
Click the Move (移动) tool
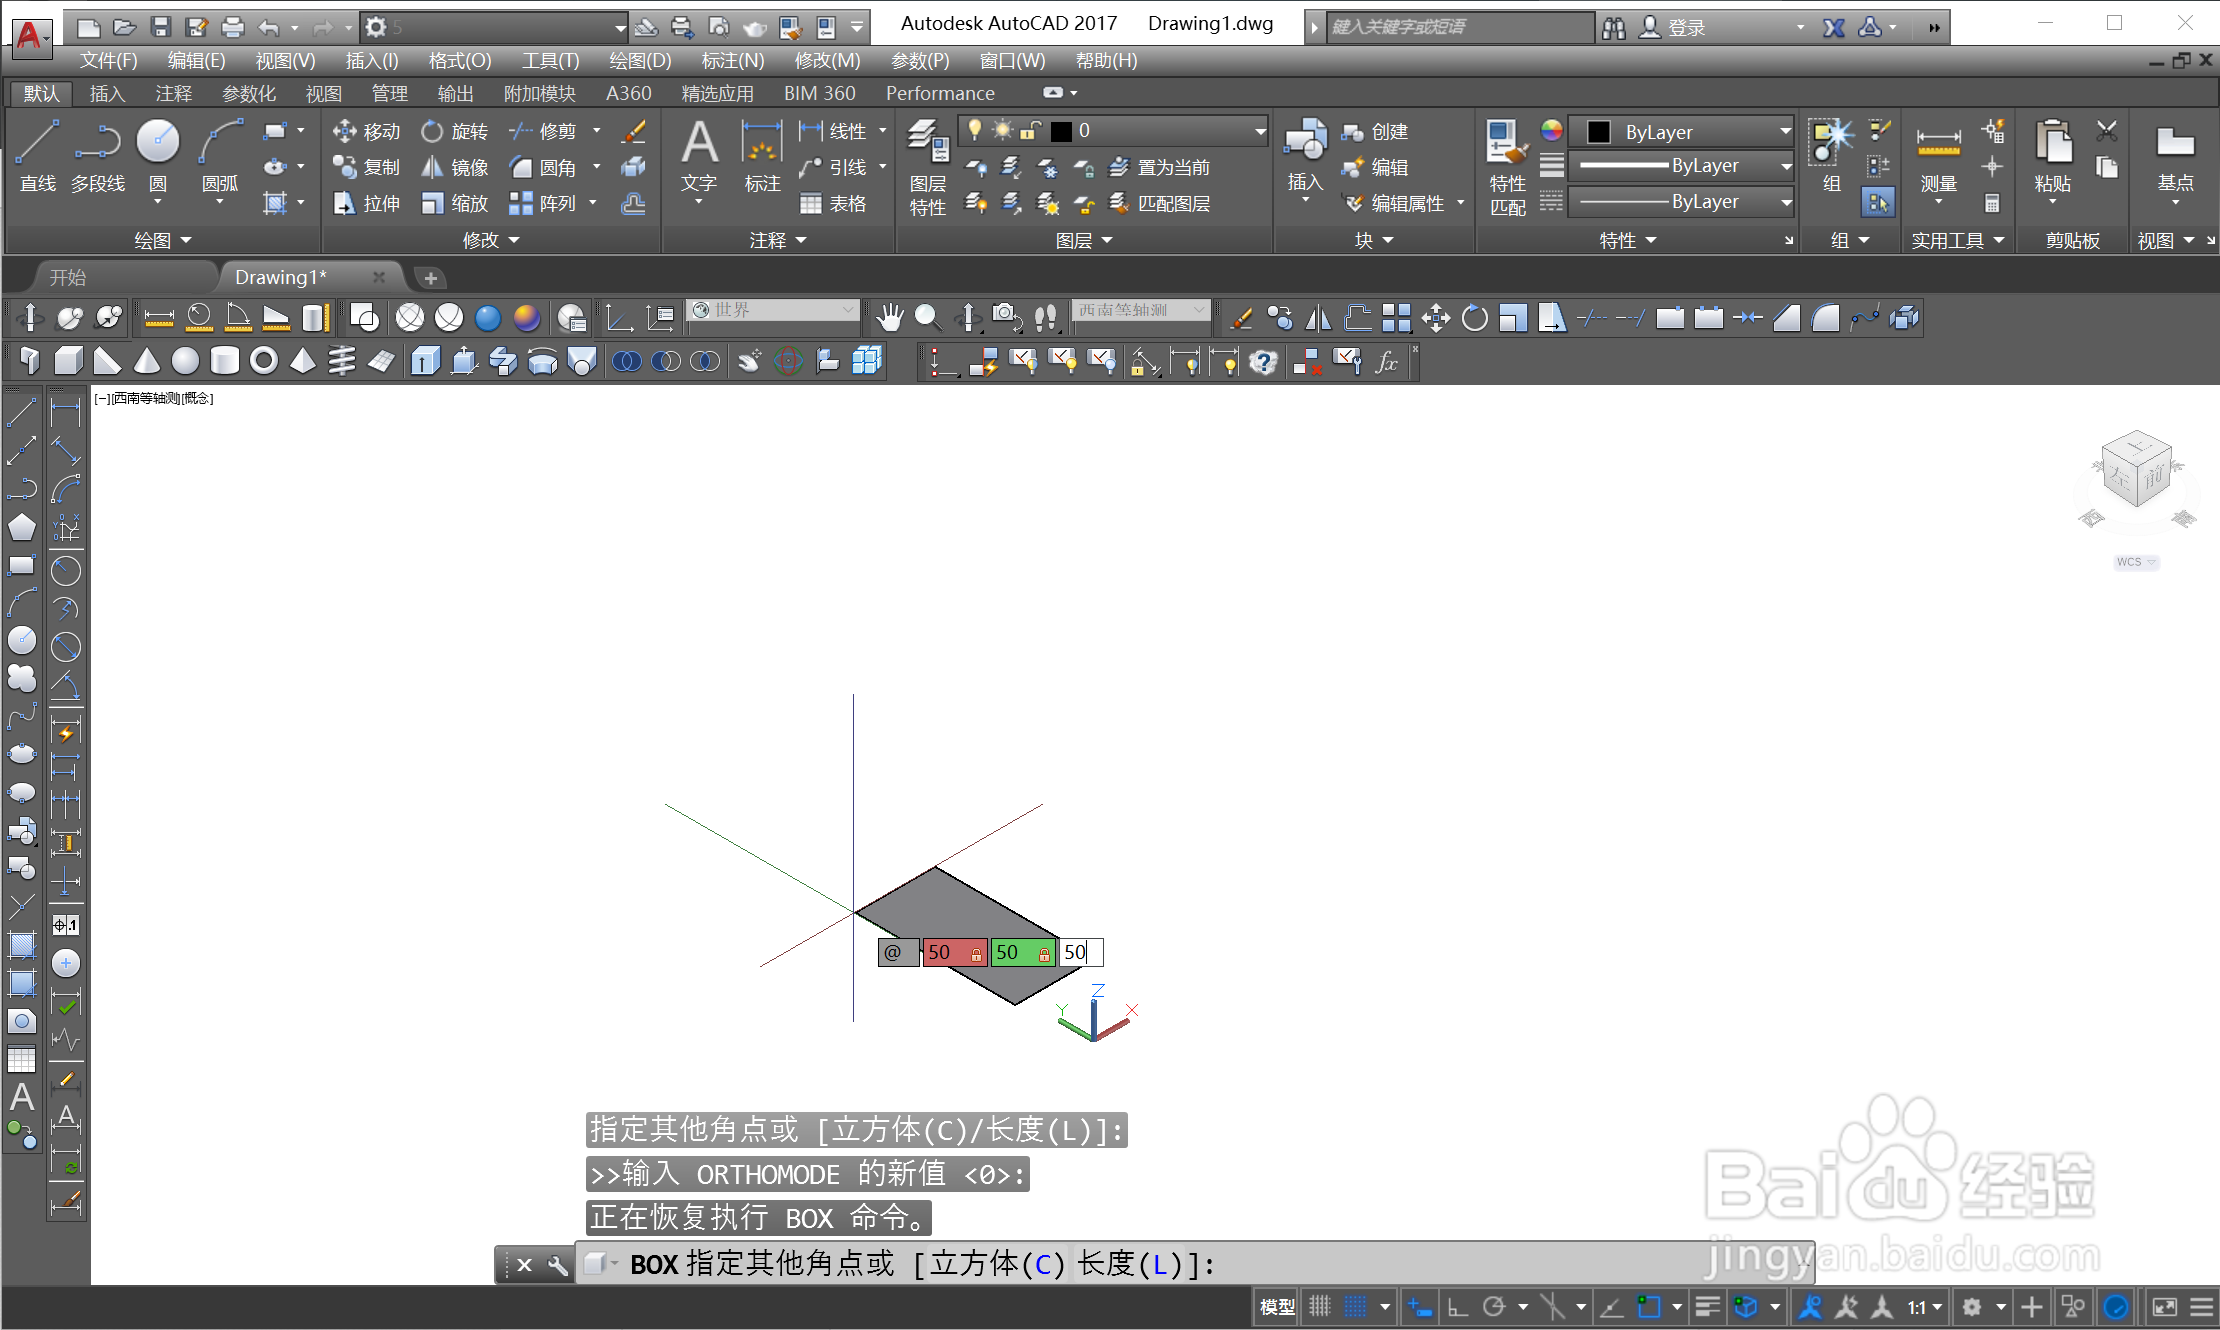click(366, 131)
